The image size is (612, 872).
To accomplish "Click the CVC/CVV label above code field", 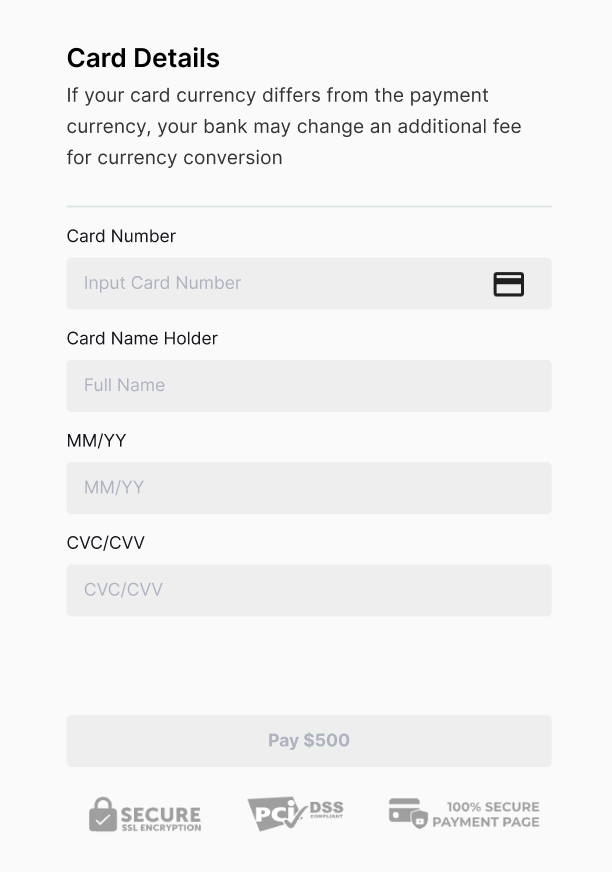I will point(106,543).
